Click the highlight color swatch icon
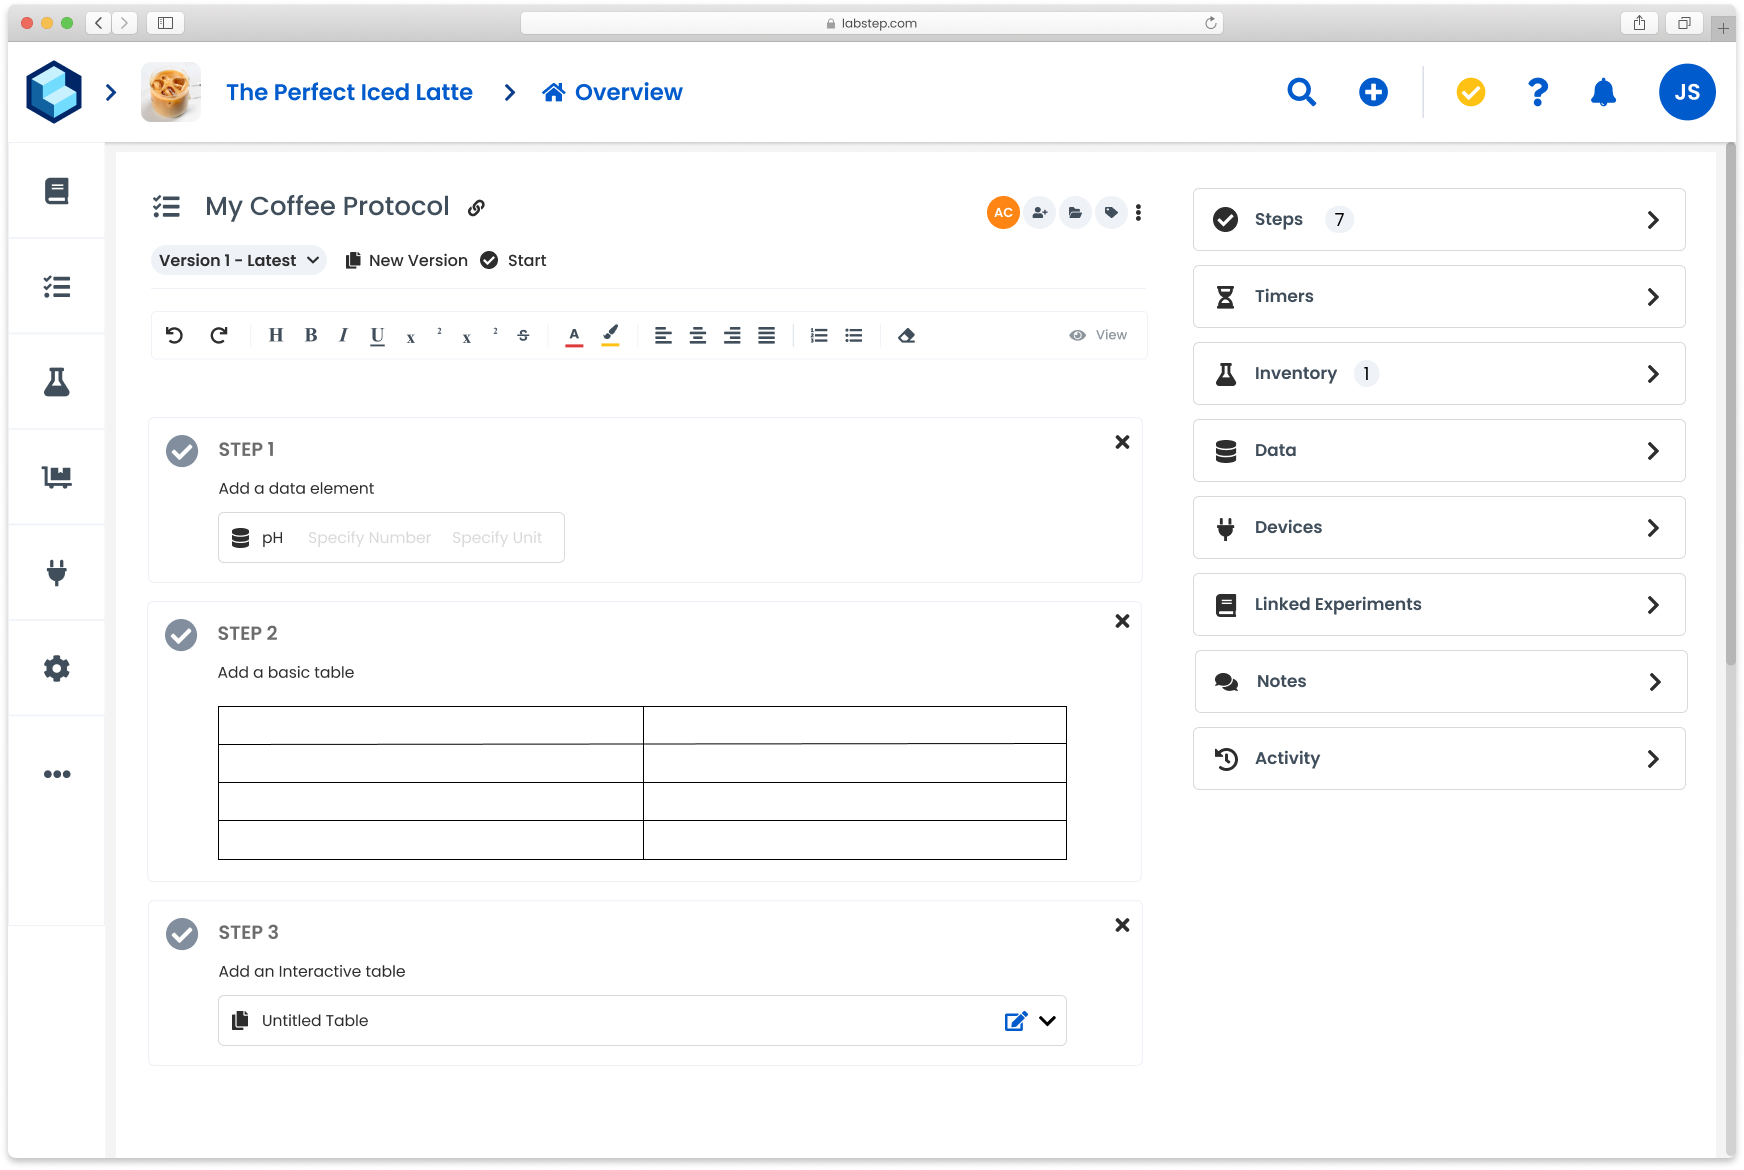This screenshot has width=1744, height=1170. coord(610,335)
